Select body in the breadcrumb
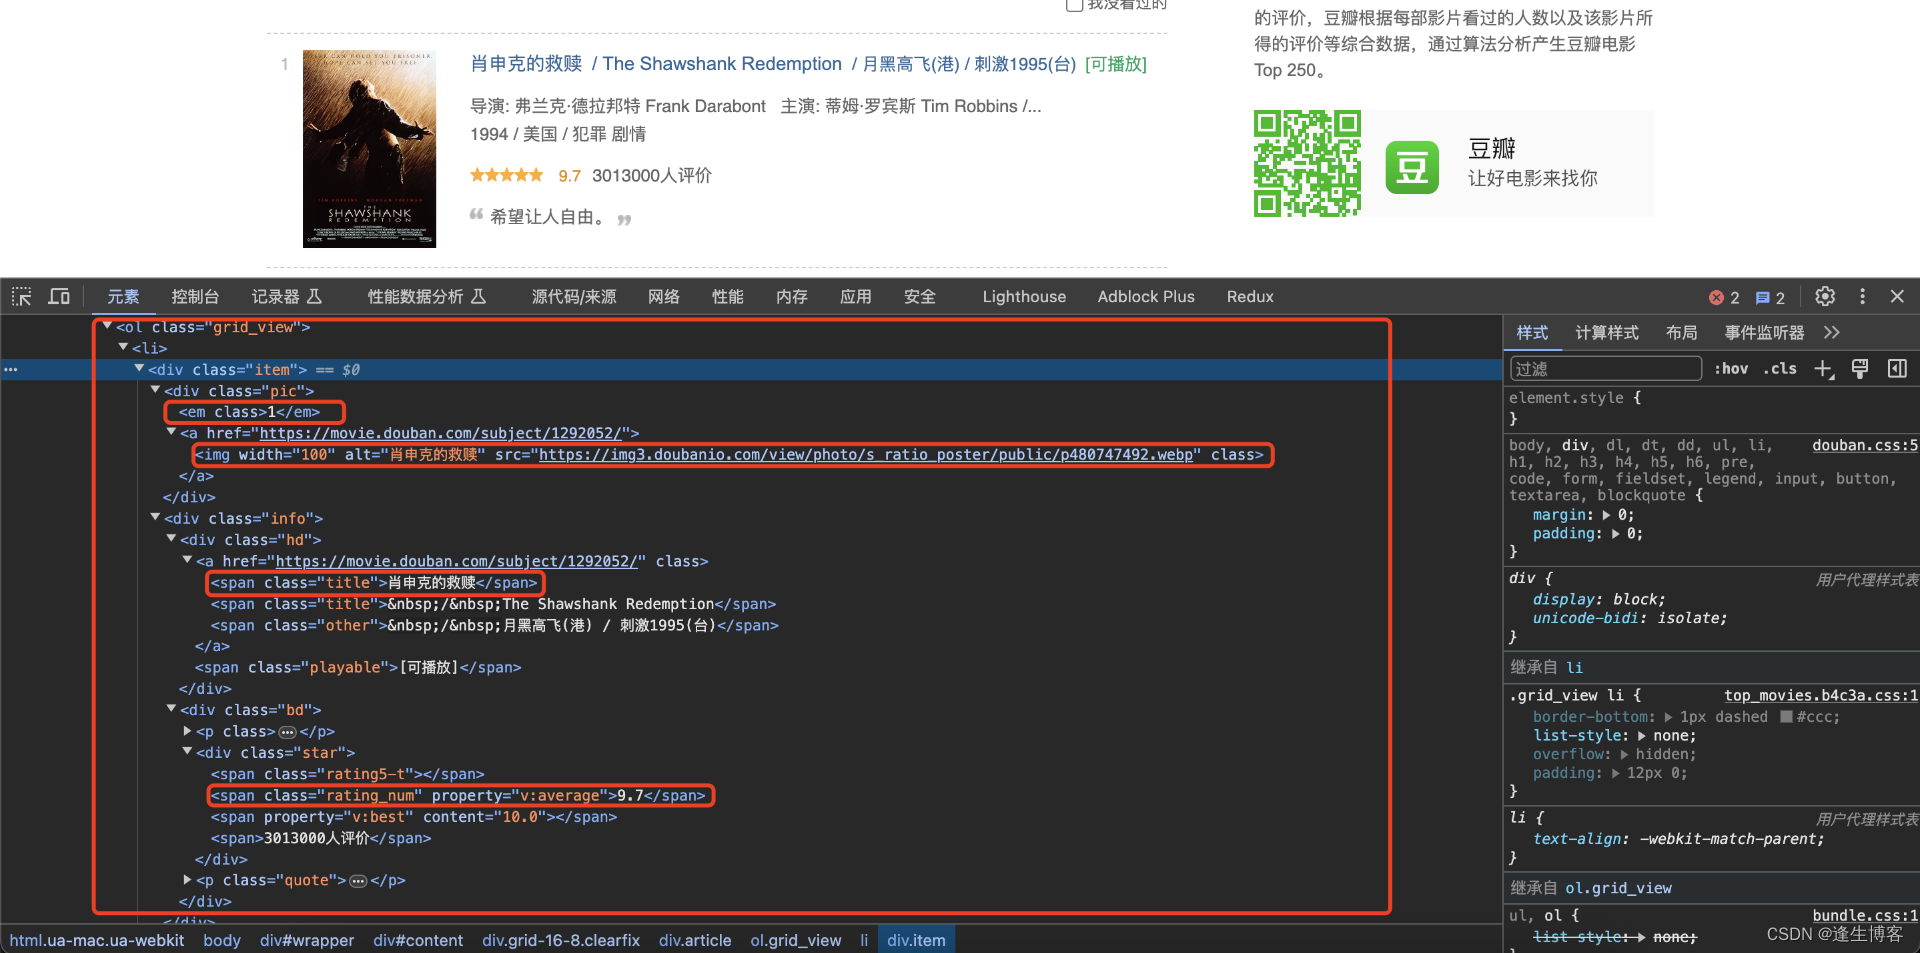 (x=222, y=940)
